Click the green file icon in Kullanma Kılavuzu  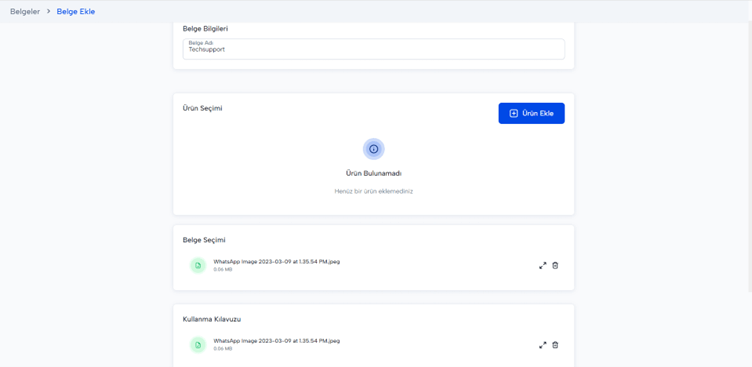pos(198,344)
